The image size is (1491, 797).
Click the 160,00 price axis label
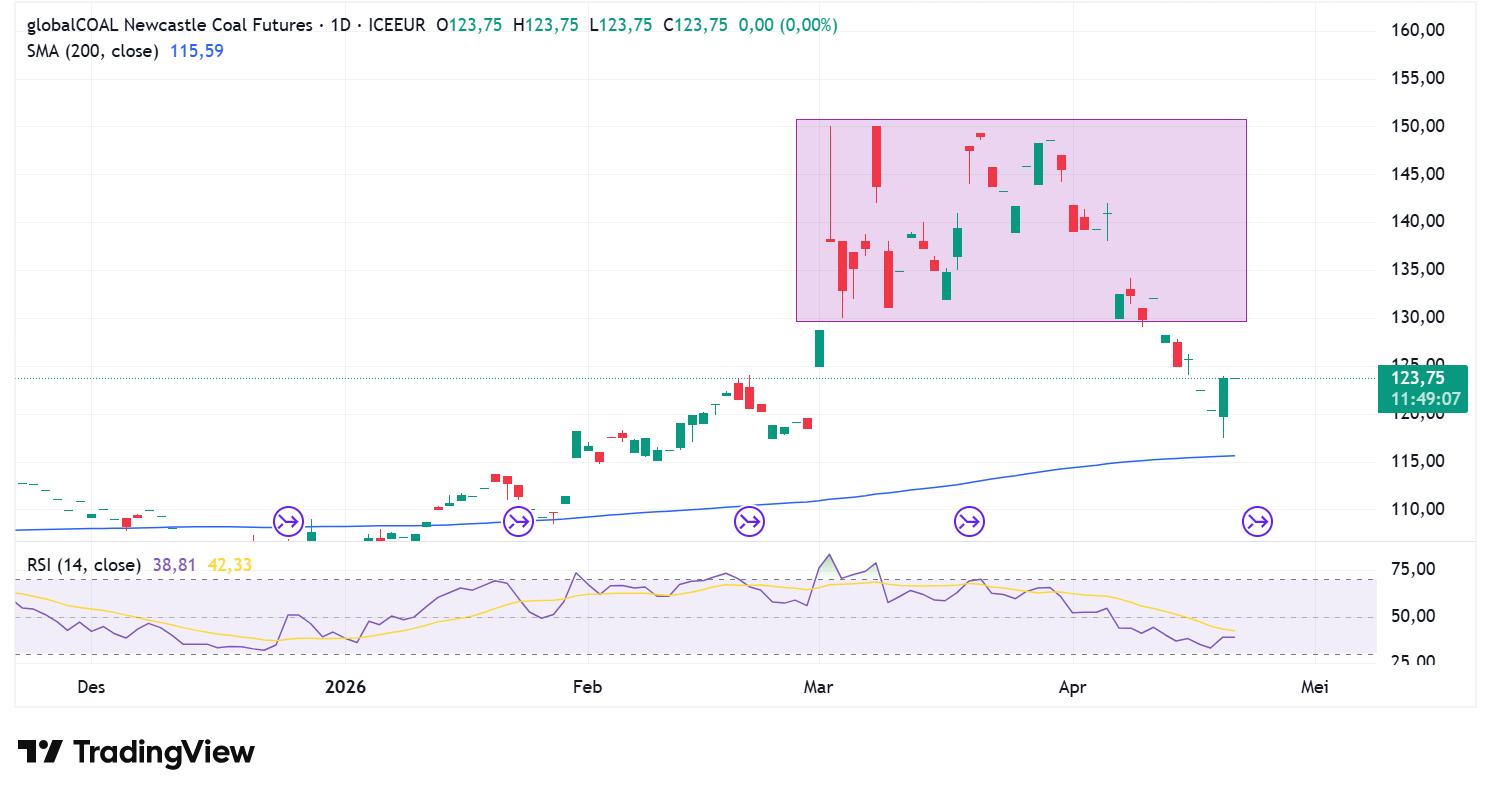tap(1418, 30)
